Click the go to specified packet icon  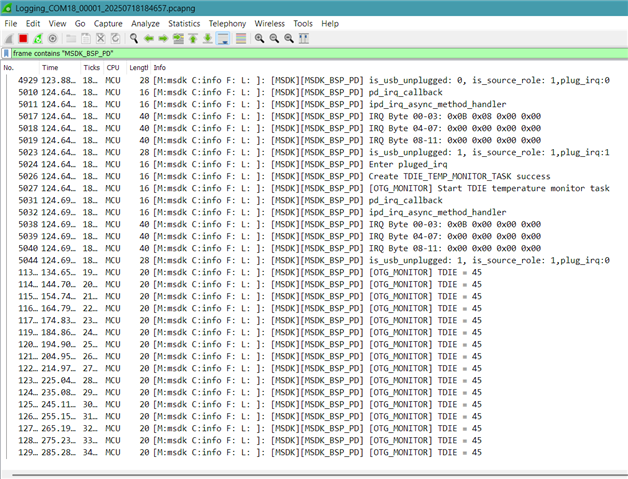178,38
